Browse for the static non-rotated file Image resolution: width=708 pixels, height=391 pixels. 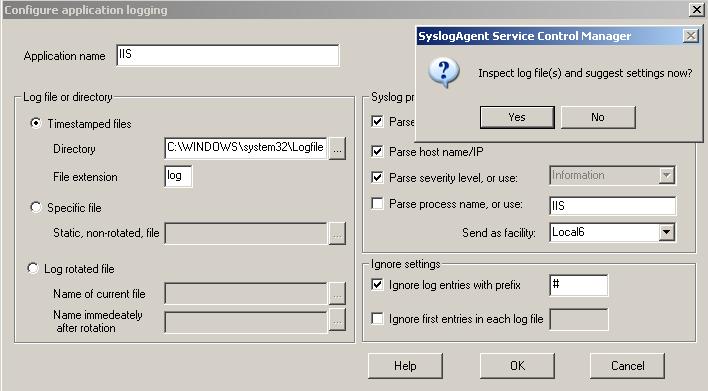point(337,233)
